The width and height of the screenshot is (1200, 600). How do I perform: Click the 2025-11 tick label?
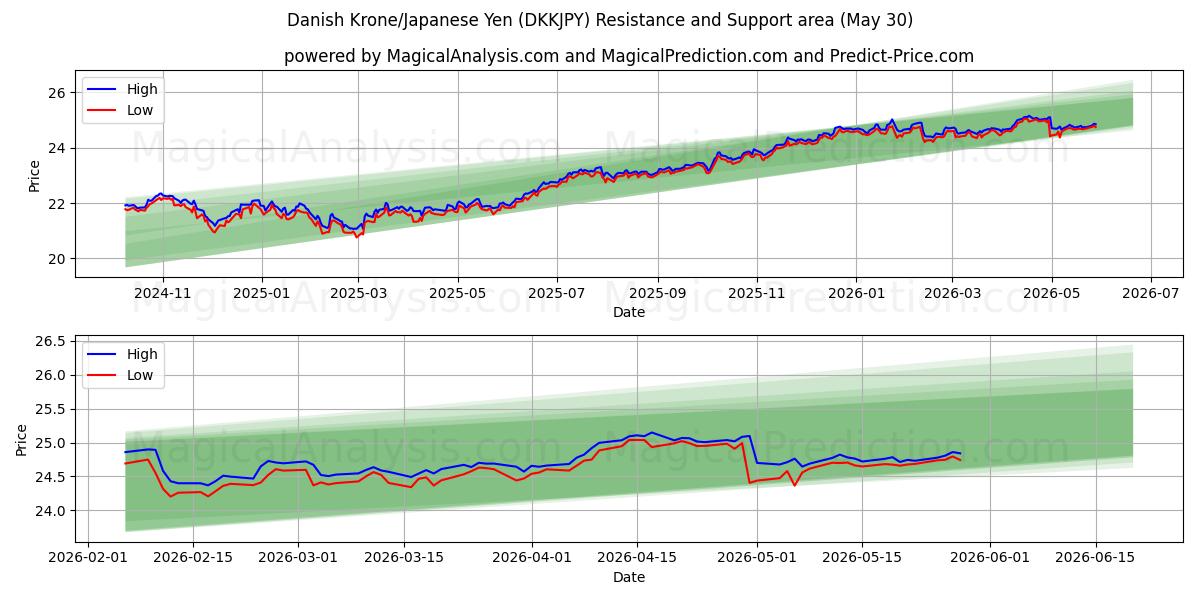[757, 294]
